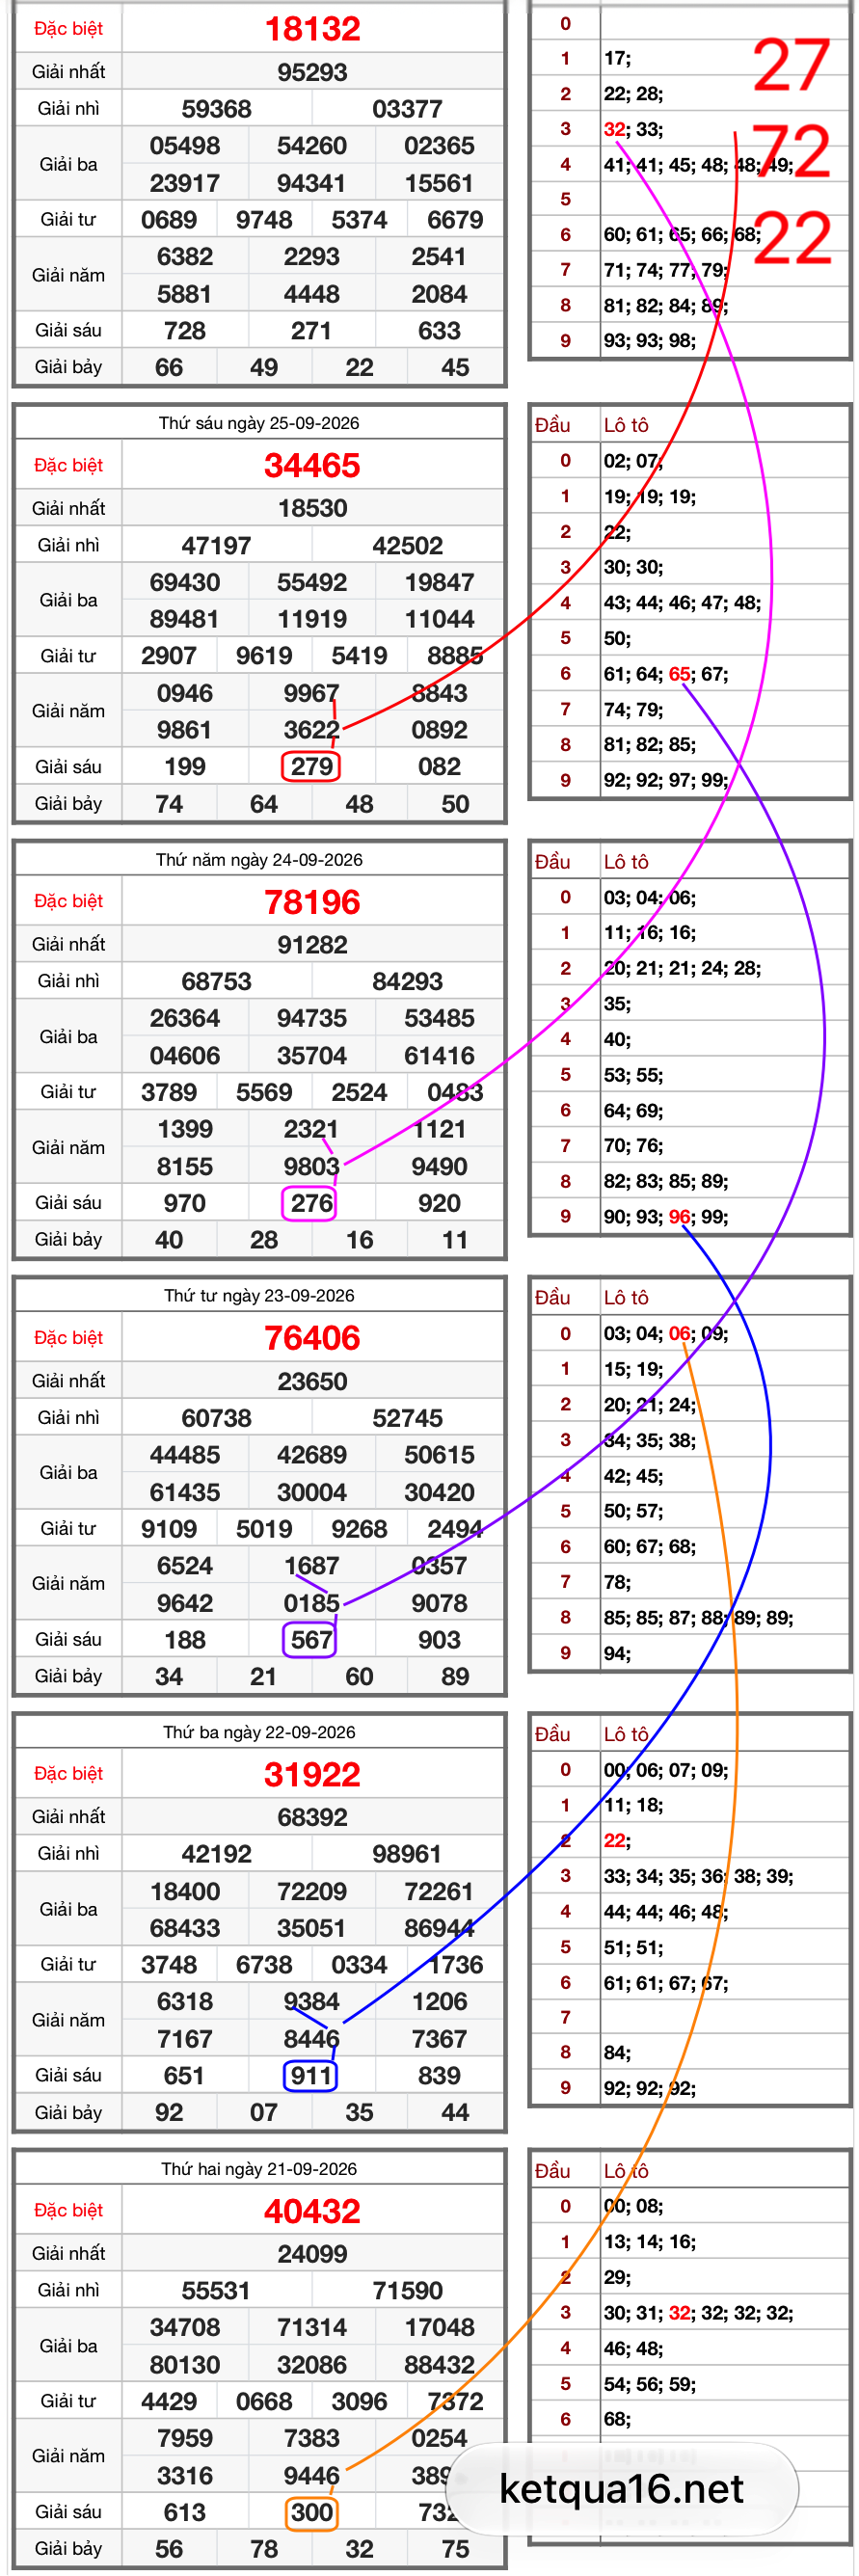Image resolution: width=859 pixels, height=2576 pixels.
Task: Click sixth prize number 970
Action: click(185, 1203)
